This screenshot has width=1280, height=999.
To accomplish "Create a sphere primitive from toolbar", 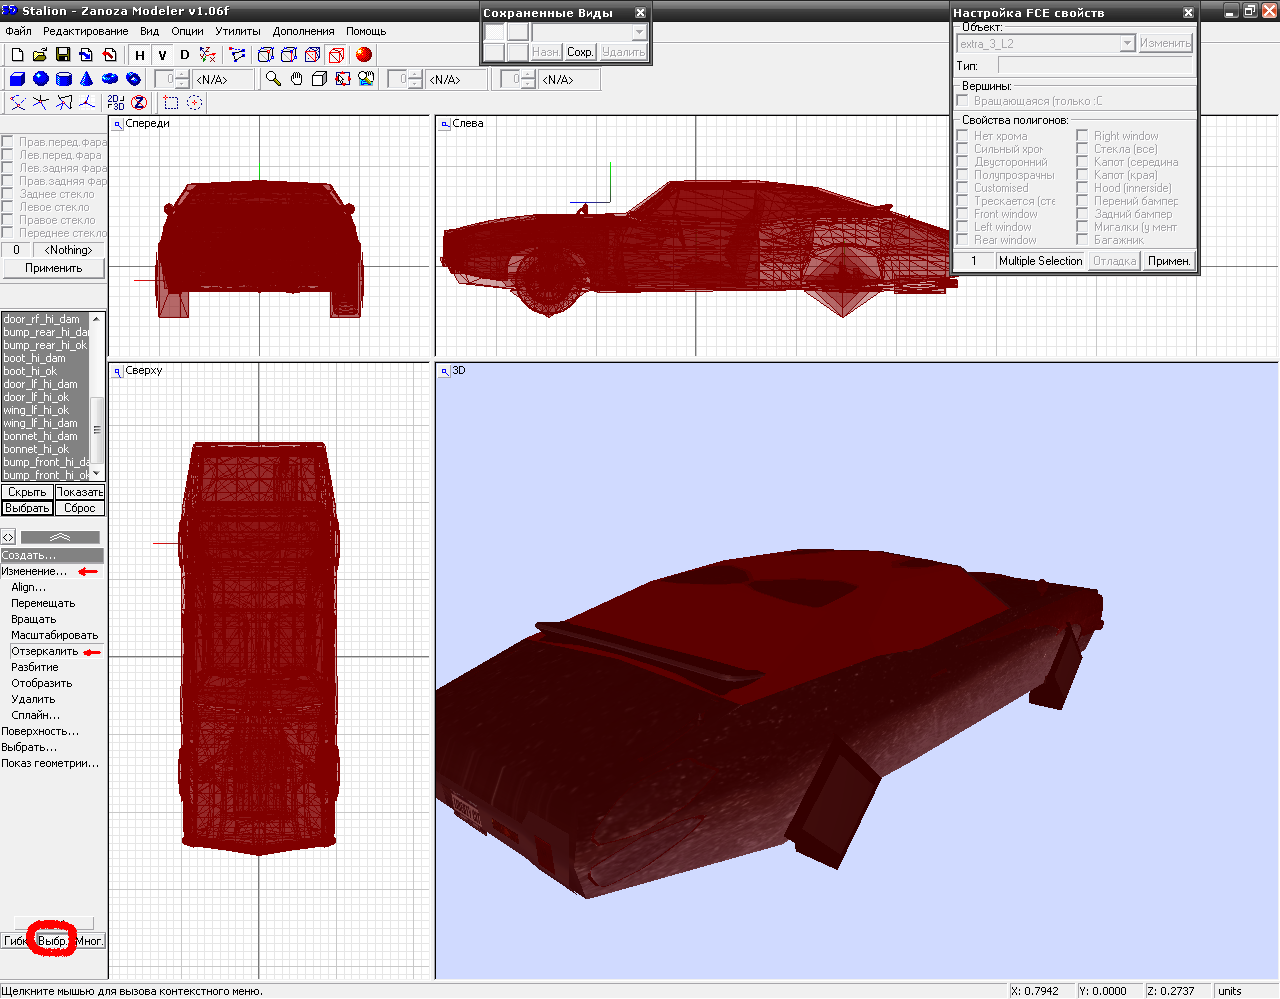I will pos(41,79).
